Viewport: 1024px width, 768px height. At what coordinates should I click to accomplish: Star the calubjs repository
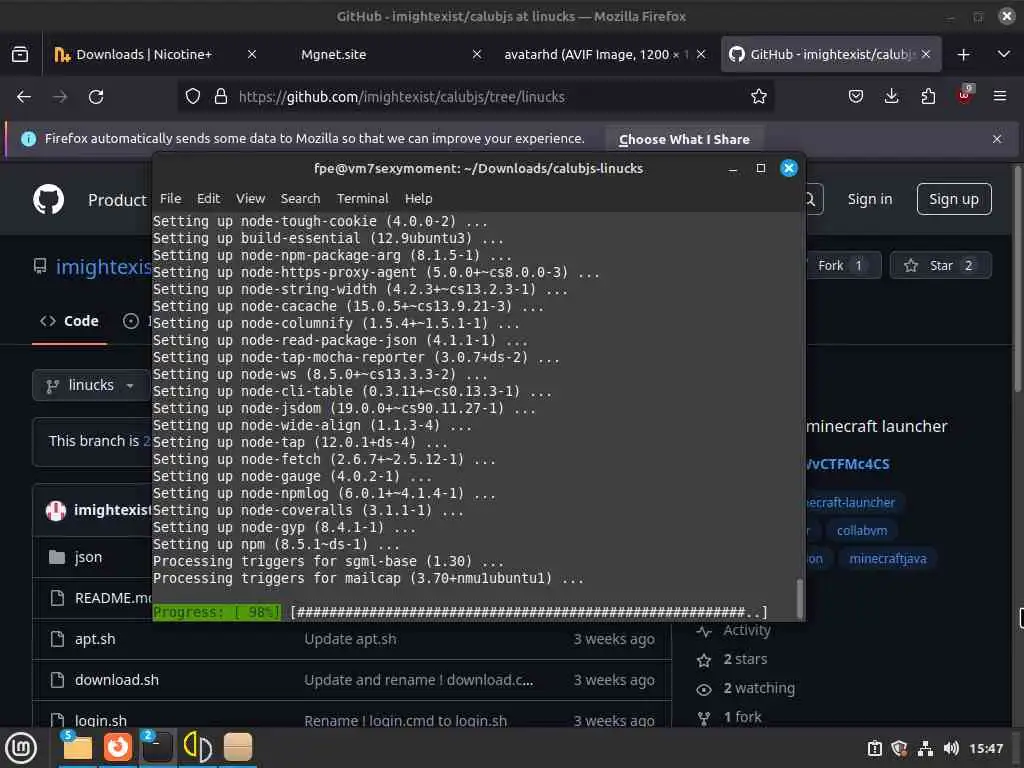click(x=940, y=265)
